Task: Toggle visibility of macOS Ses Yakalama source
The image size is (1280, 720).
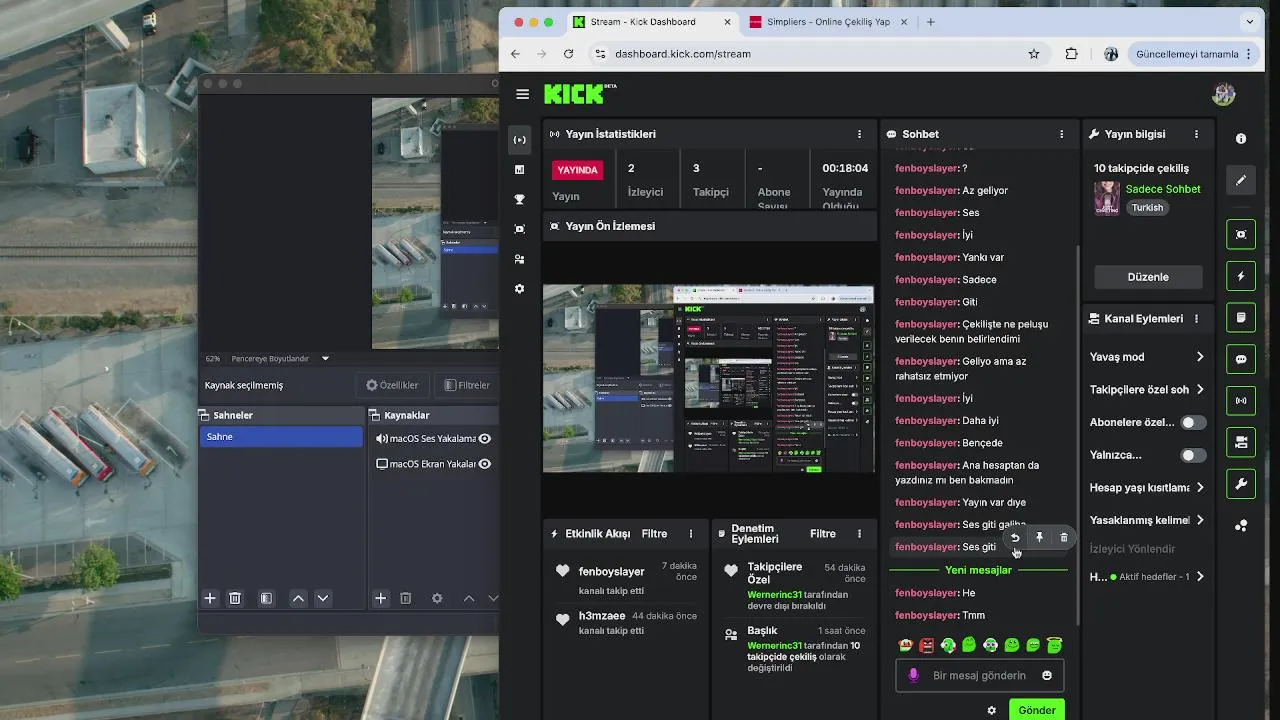Action: point(485,438)
